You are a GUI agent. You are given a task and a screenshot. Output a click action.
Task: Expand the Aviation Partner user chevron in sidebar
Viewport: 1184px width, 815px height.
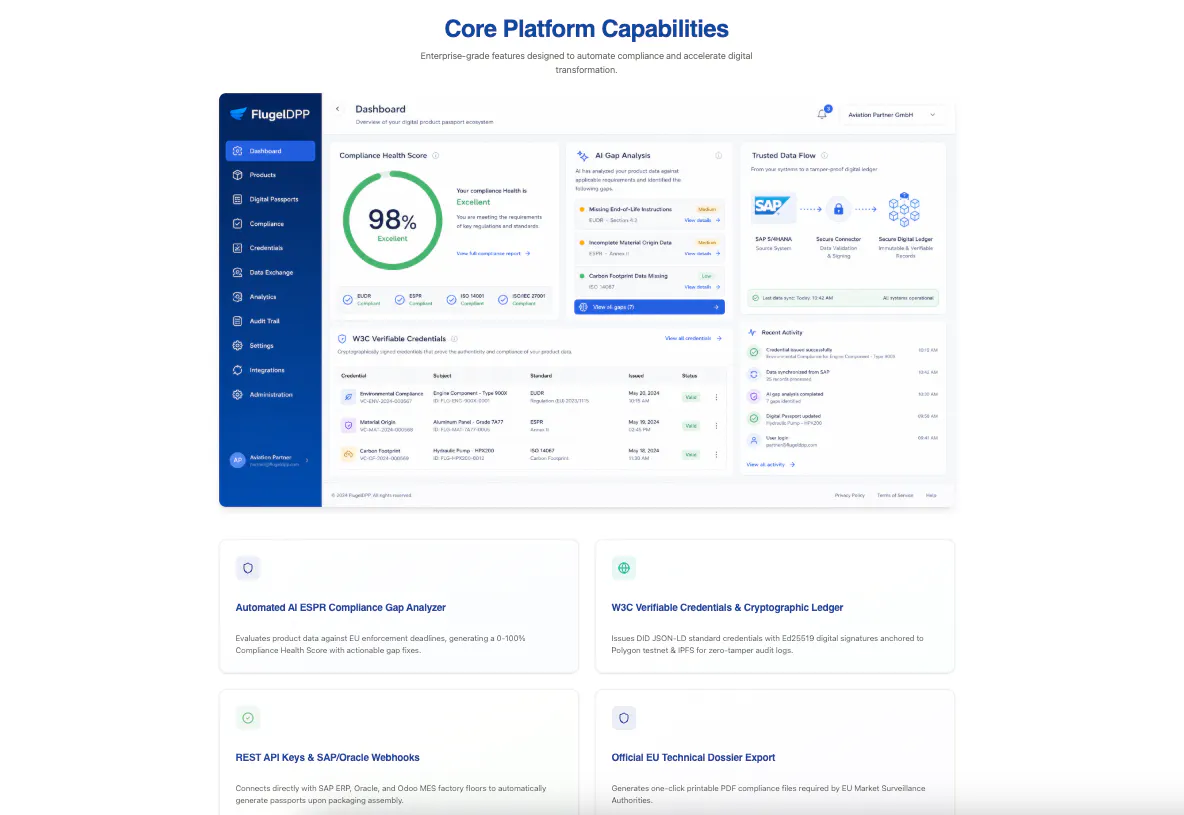click(307, 460)
